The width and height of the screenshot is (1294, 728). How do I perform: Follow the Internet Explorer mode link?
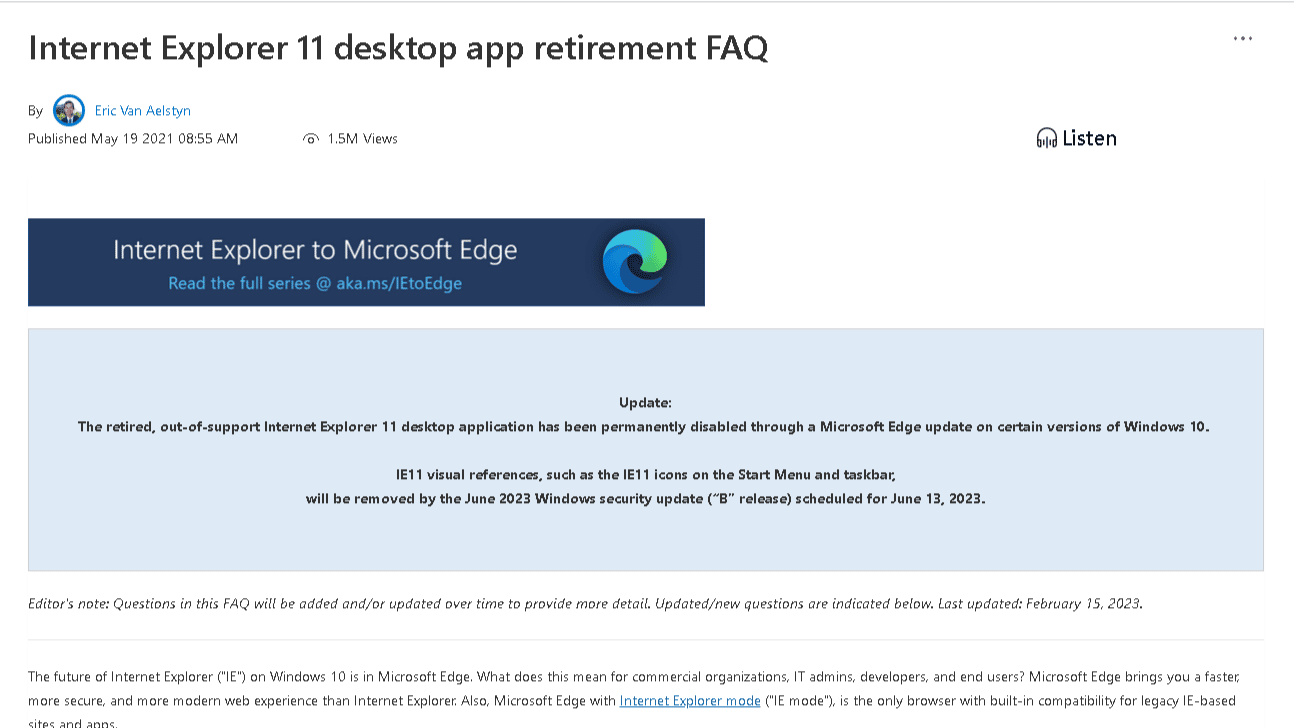[x=690, y=701]
